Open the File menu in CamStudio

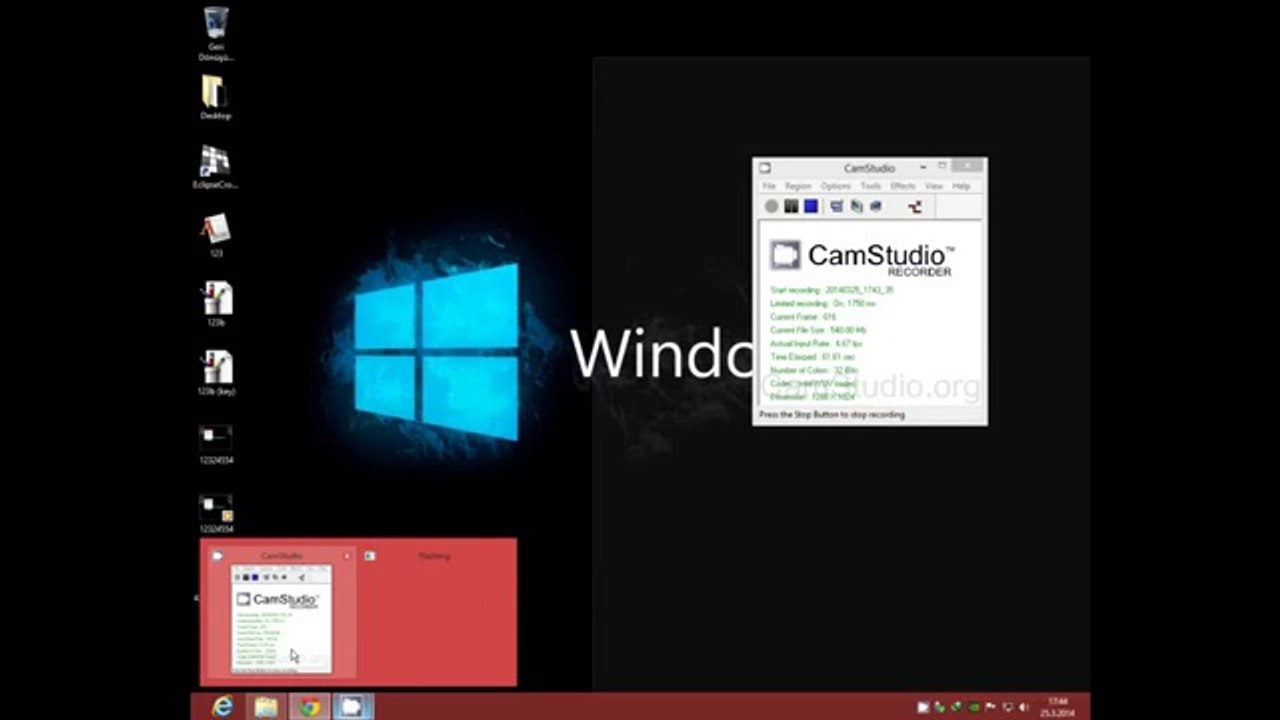pyautogui.click(x=769, y=186)
